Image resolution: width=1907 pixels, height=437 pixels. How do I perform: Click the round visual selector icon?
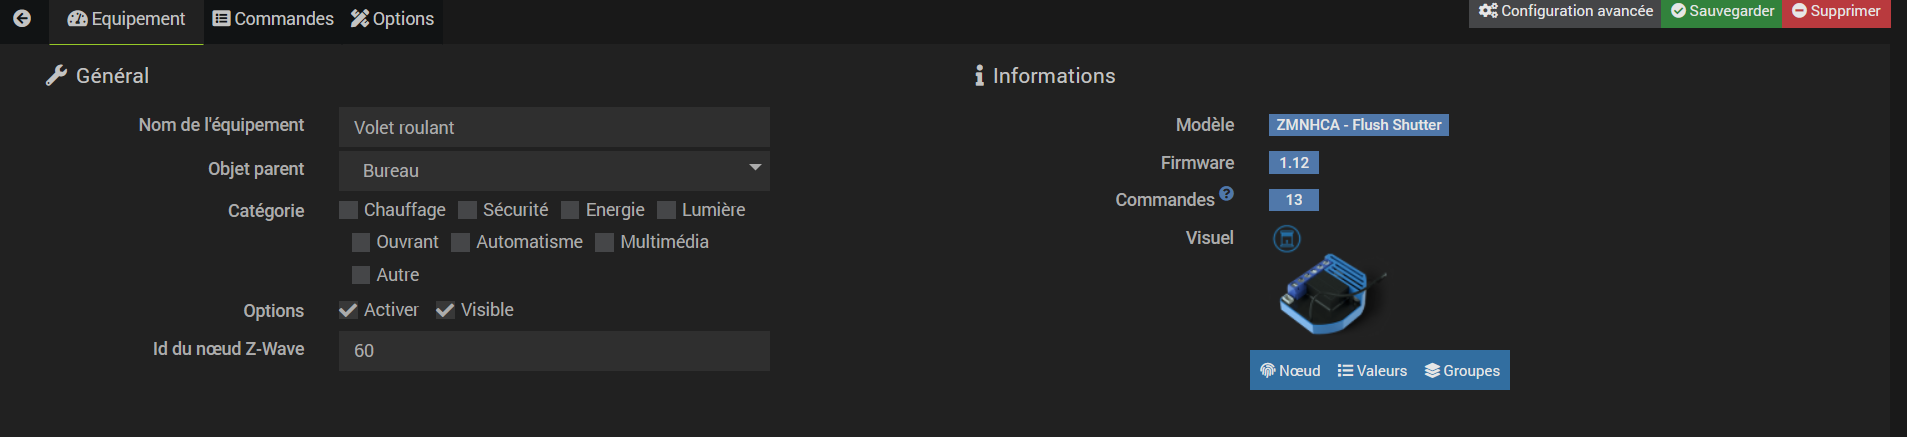point(1286,238)
